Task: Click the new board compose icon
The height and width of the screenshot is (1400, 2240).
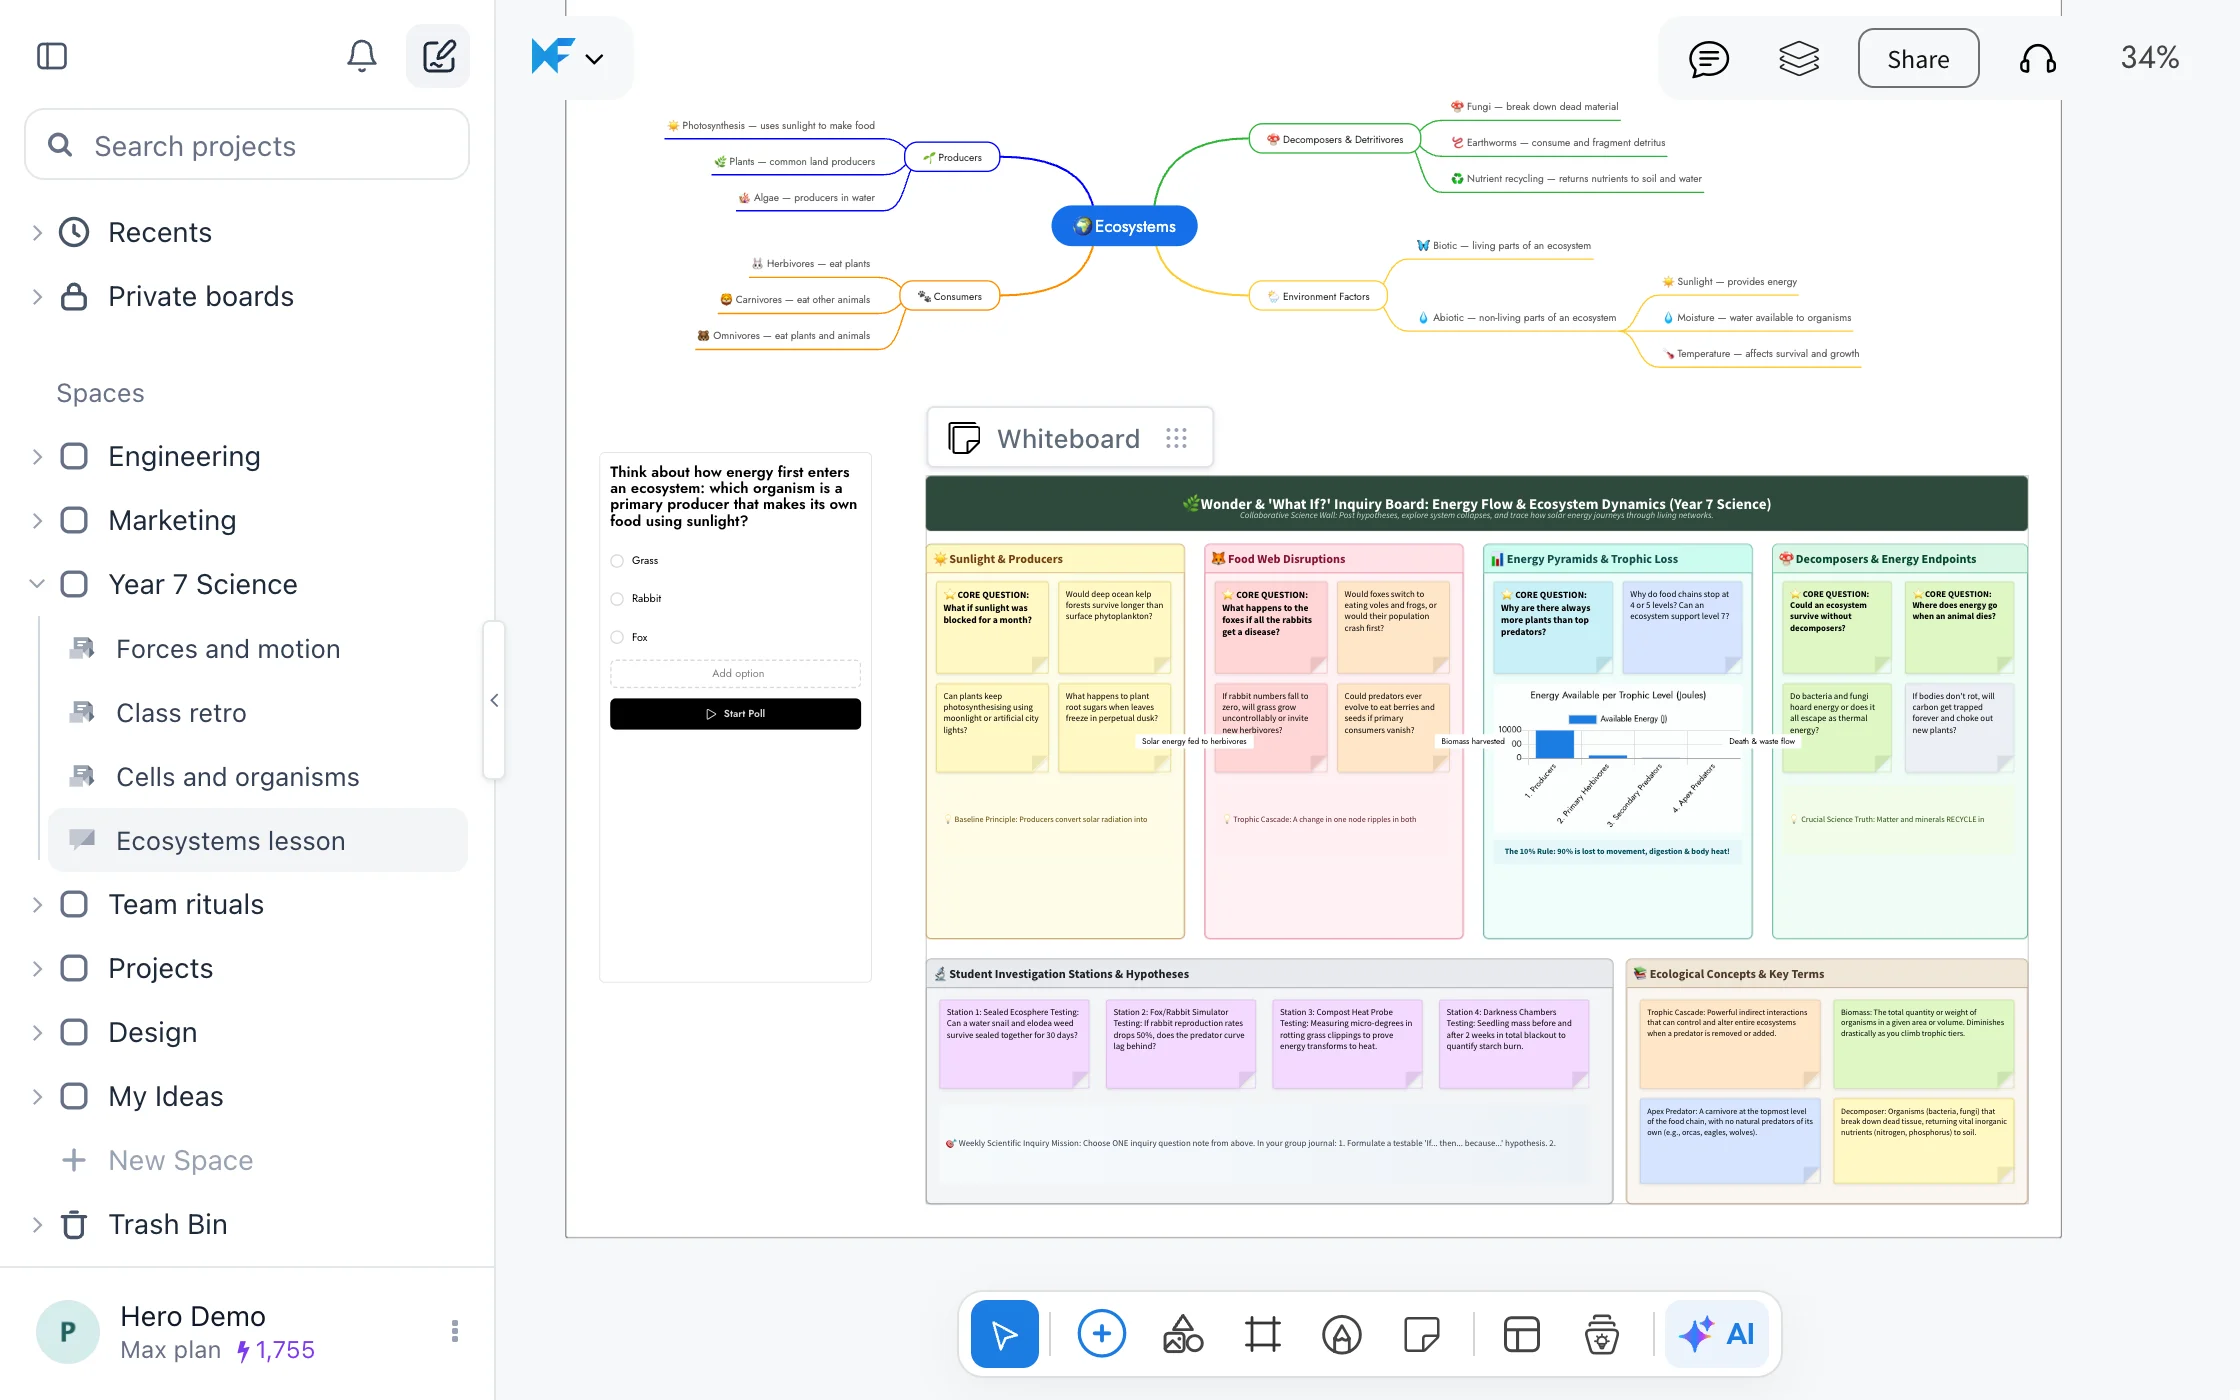Action: [438, 57]
